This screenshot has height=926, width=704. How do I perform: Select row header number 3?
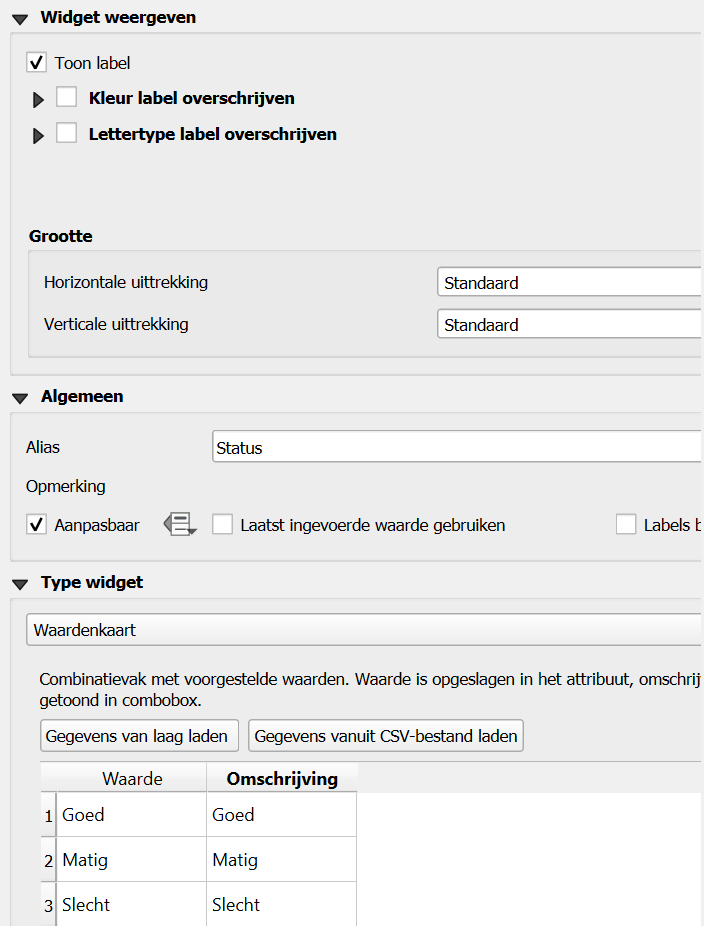click(x=48, y=905)
